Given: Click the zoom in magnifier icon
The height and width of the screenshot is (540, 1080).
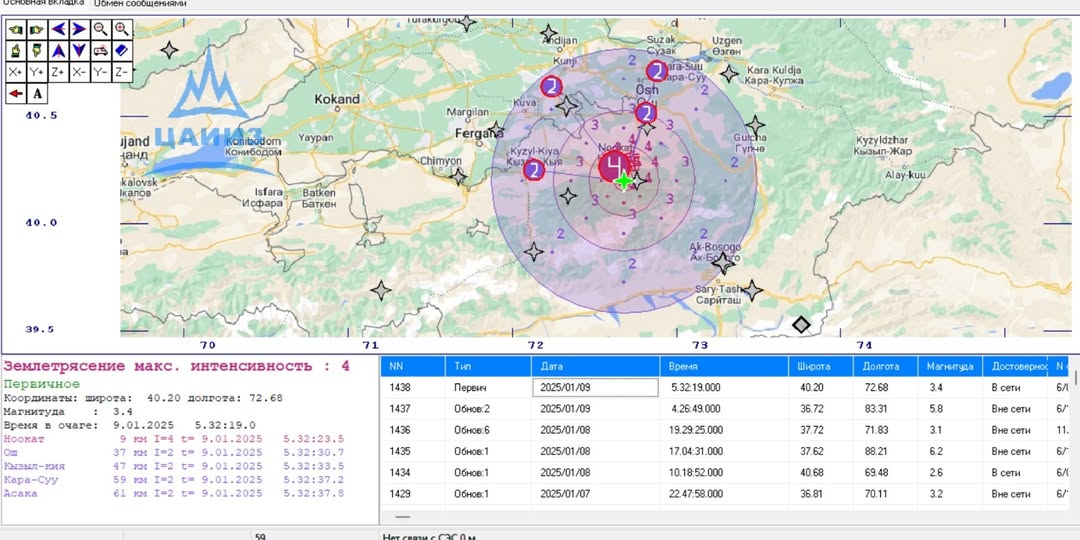Looking at the screenshot, I should pyautogui.click(x=122, y=30).
